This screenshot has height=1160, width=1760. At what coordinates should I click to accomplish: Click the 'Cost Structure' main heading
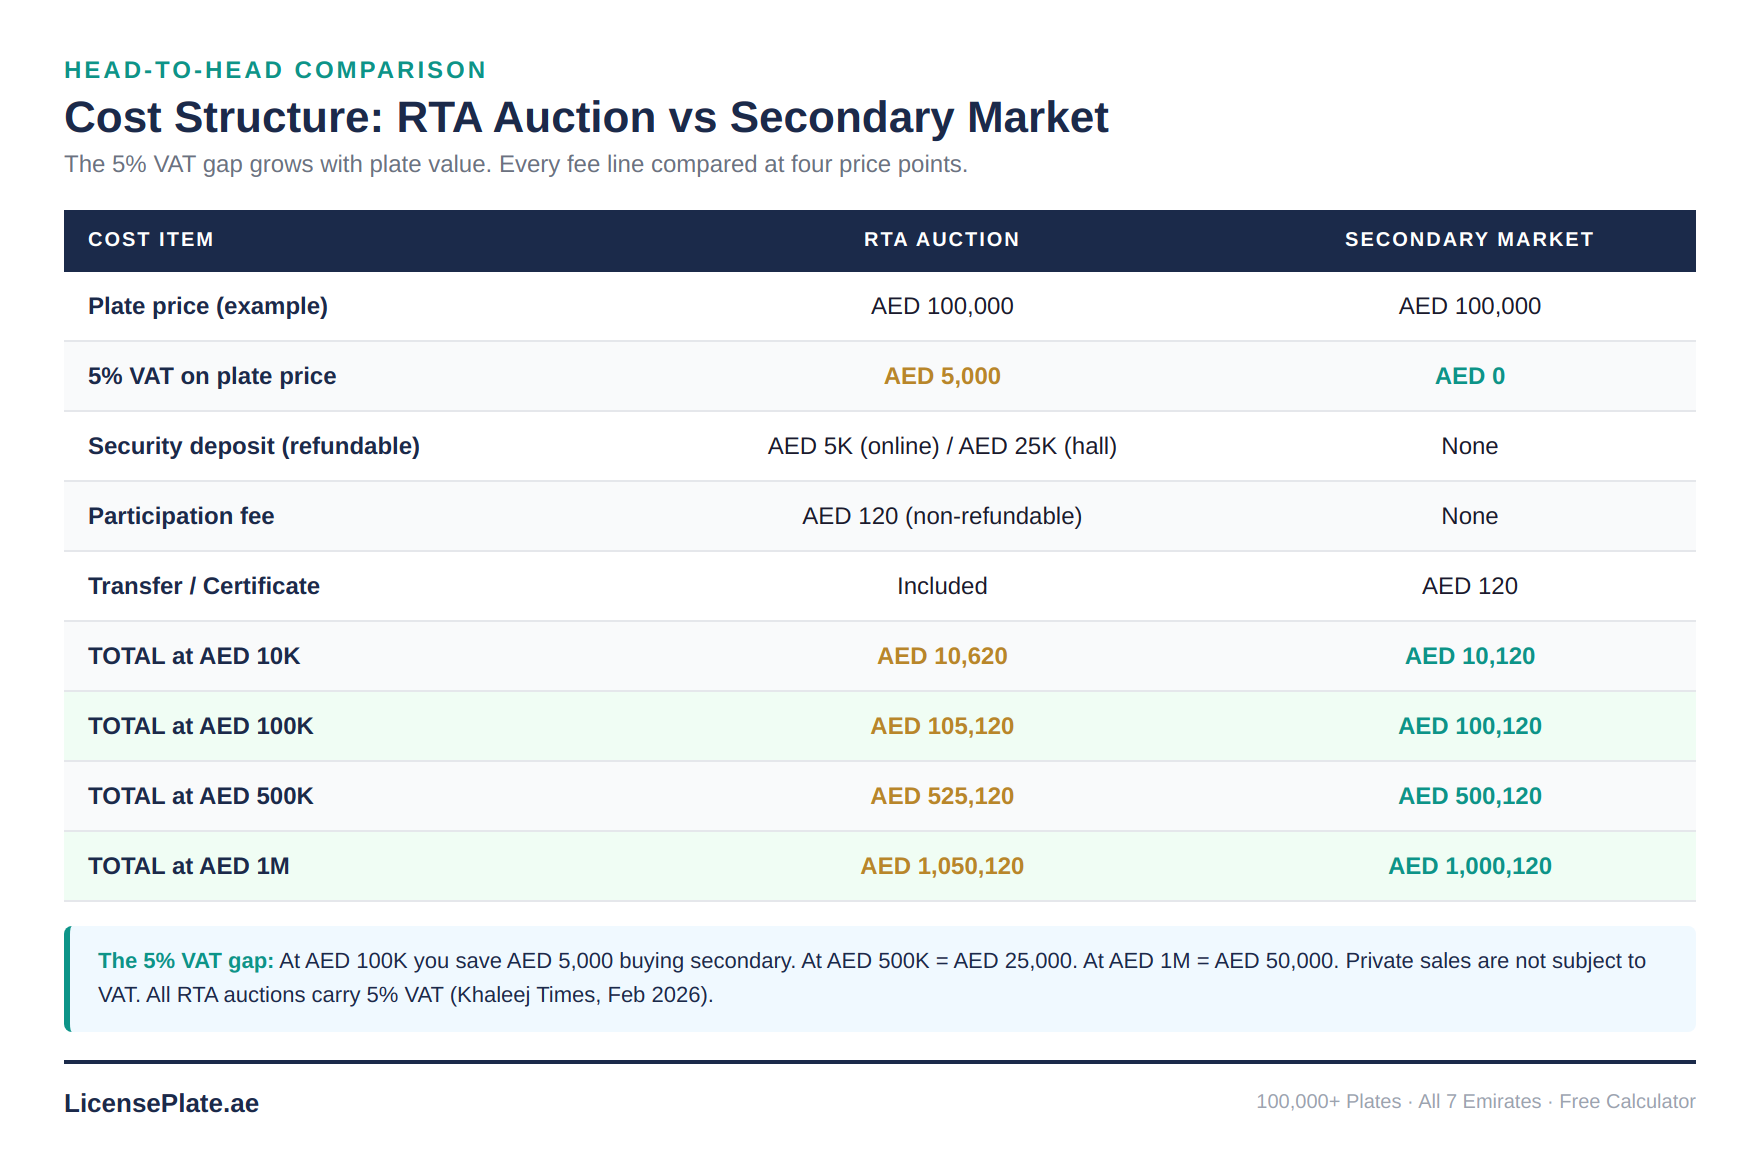[586, 117]
